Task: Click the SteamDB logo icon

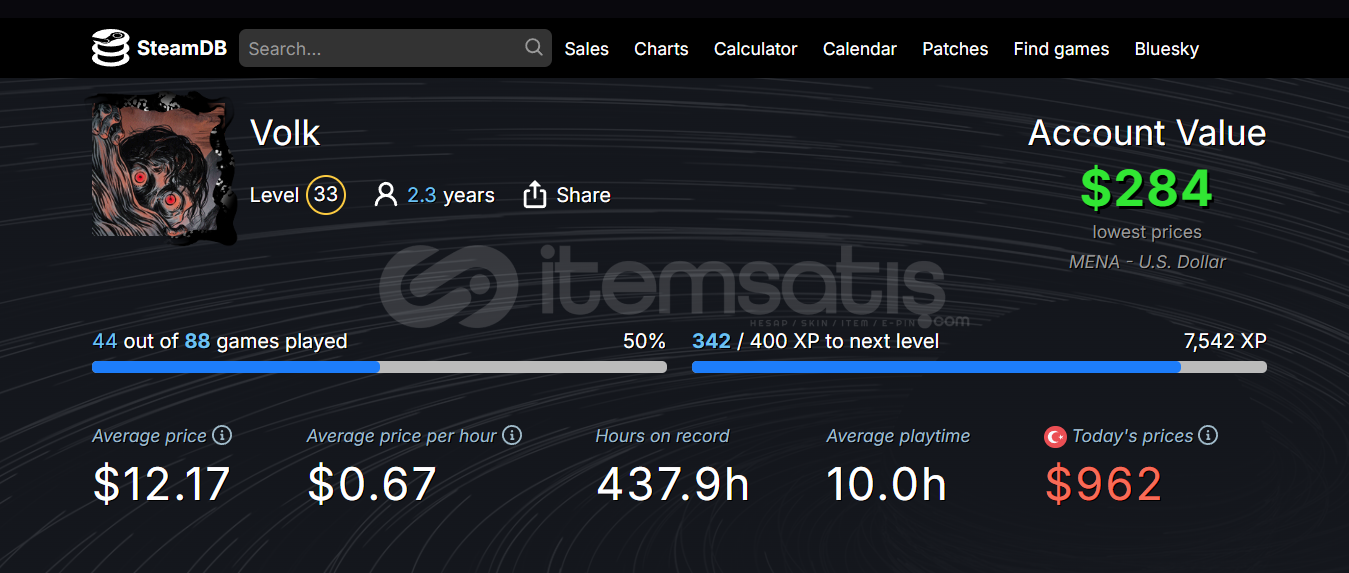Action: 111,48
